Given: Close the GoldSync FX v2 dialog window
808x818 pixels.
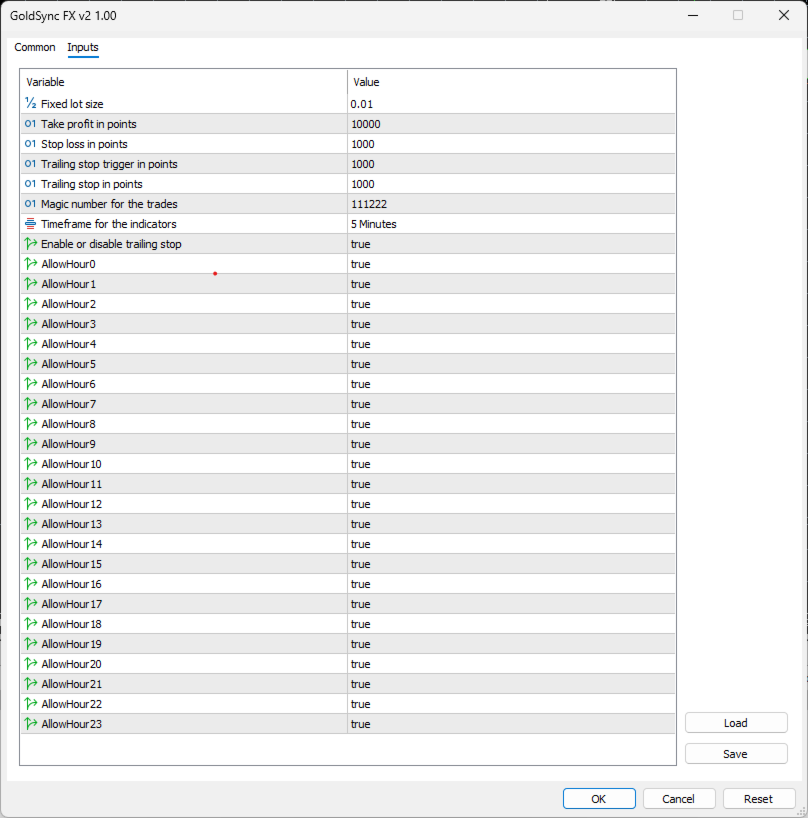Looking at the screenshot, I should coord(783,15).
